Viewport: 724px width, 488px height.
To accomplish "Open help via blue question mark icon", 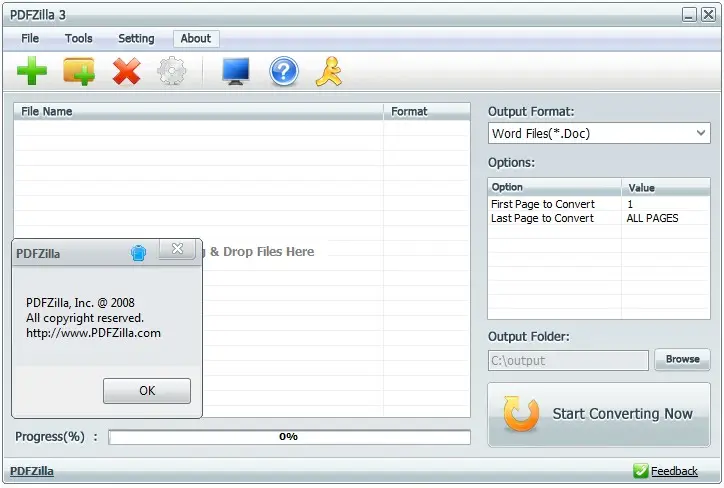I will [x=284, y=71].
